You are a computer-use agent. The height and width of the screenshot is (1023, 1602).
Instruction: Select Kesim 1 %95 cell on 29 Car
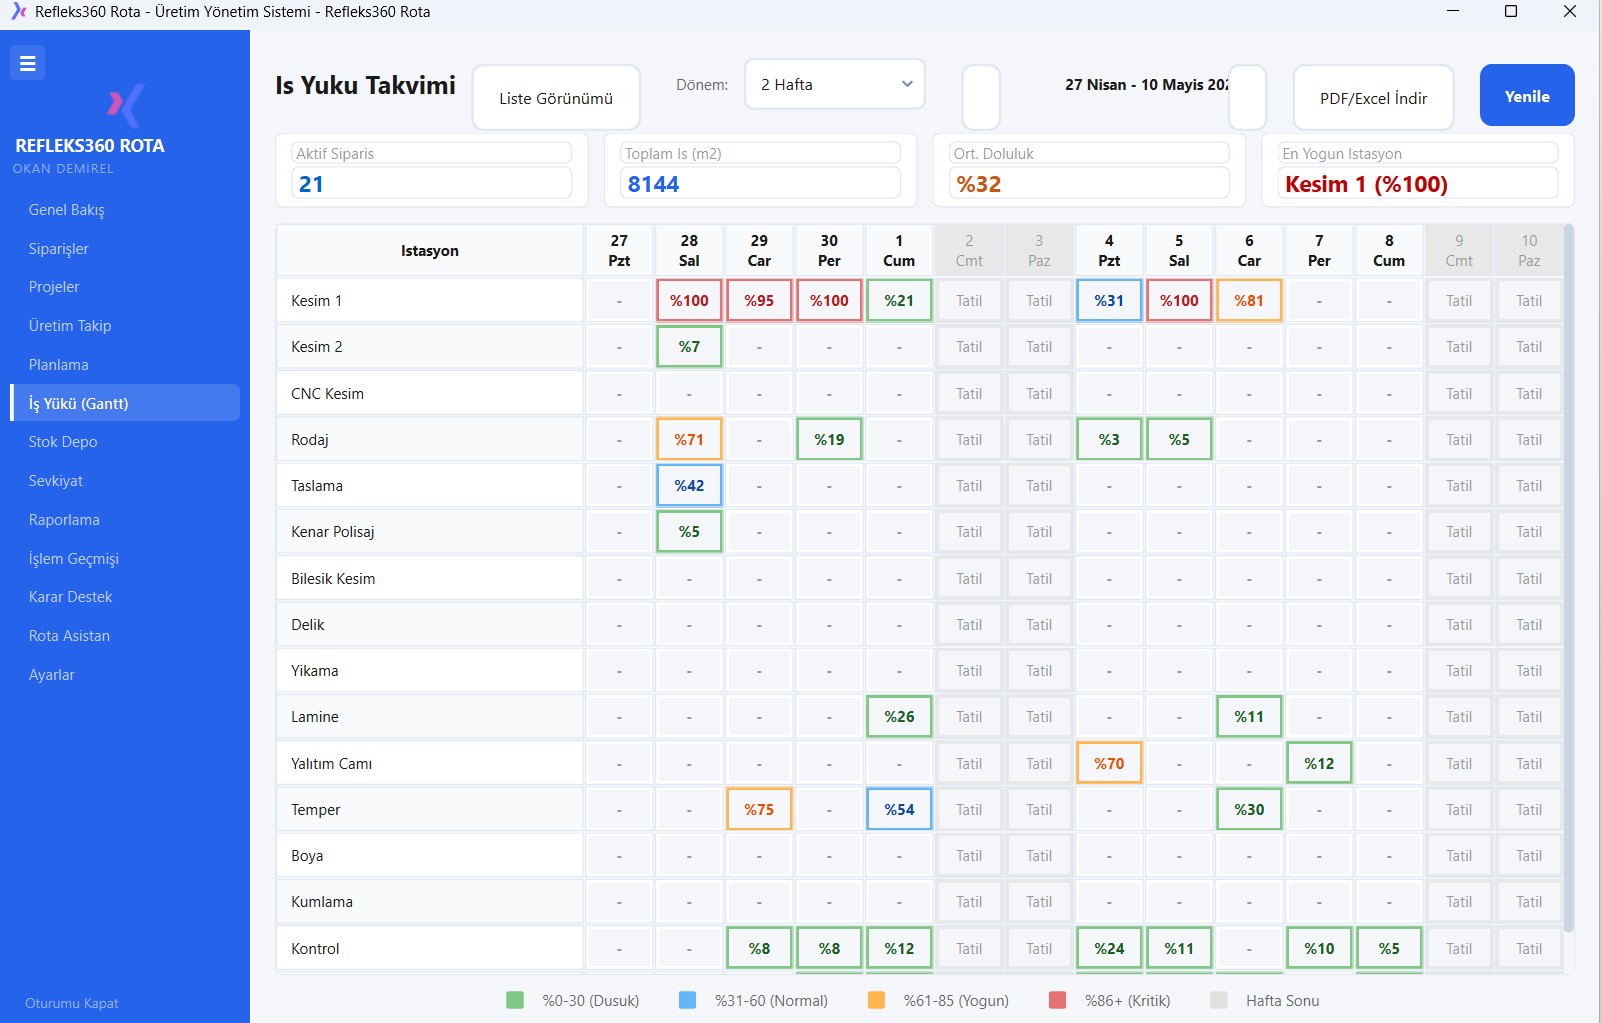coord(759,301)
